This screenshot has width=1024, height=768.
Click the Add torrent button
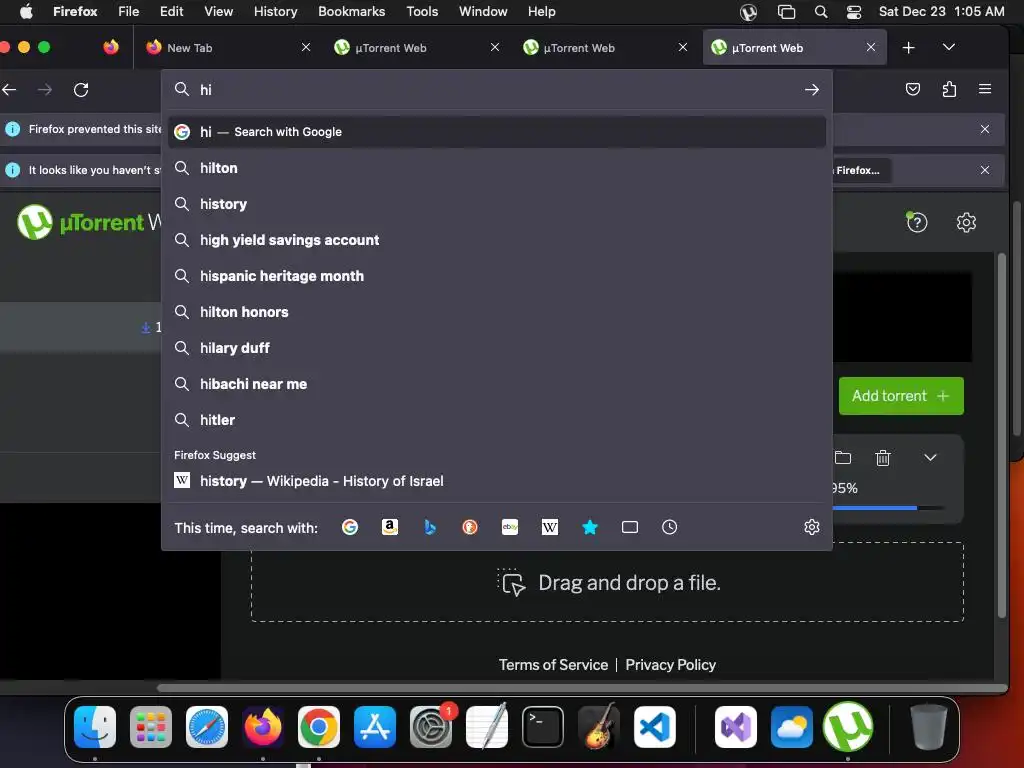(901, 396)
